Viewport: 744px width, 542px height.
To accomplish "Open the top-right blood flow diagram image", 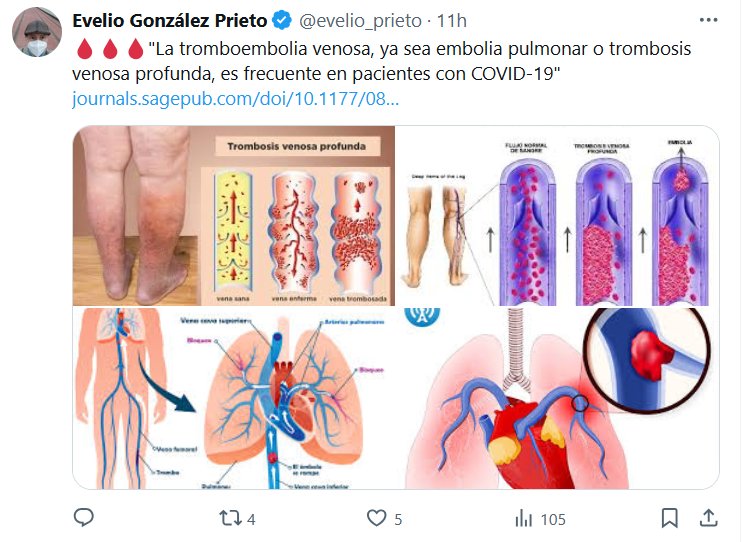I will point(557,215).
